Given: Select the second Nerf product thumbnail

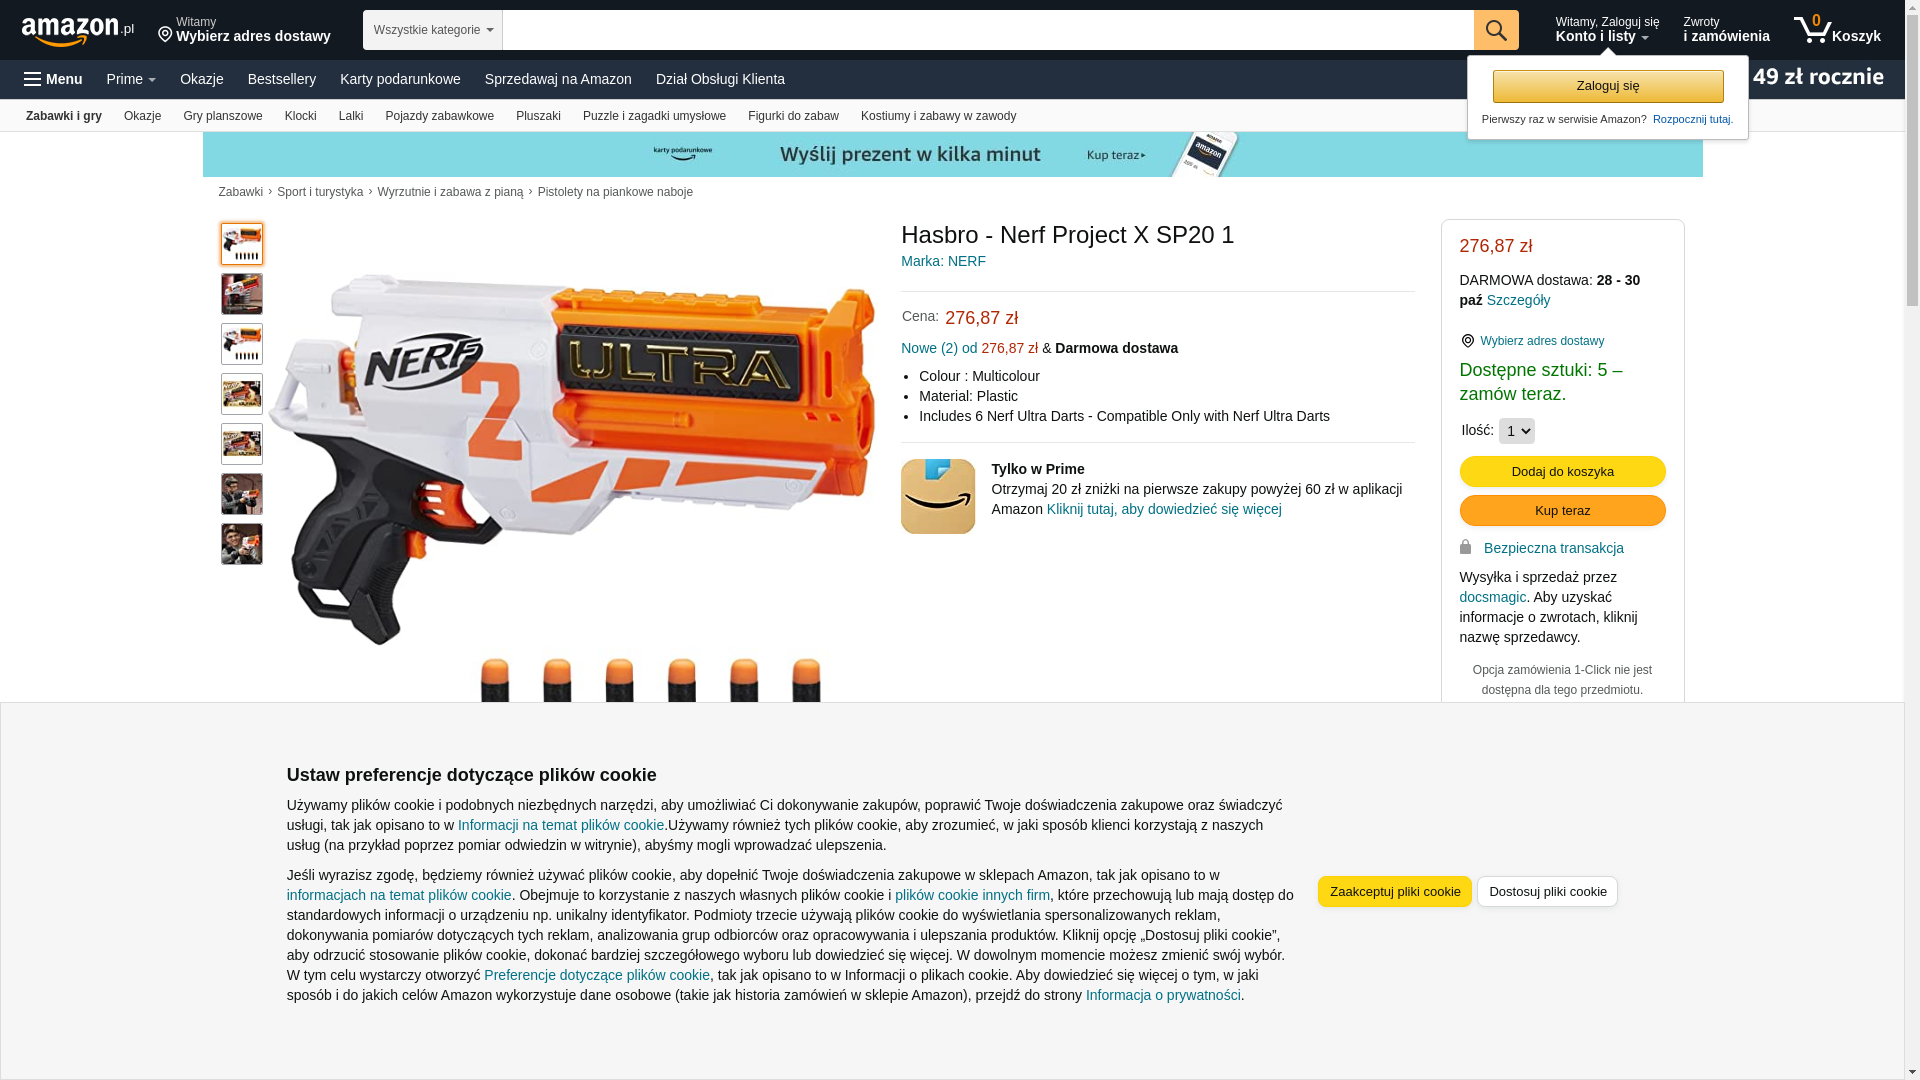Looking at the screenshot, I should tap(242, 294).
